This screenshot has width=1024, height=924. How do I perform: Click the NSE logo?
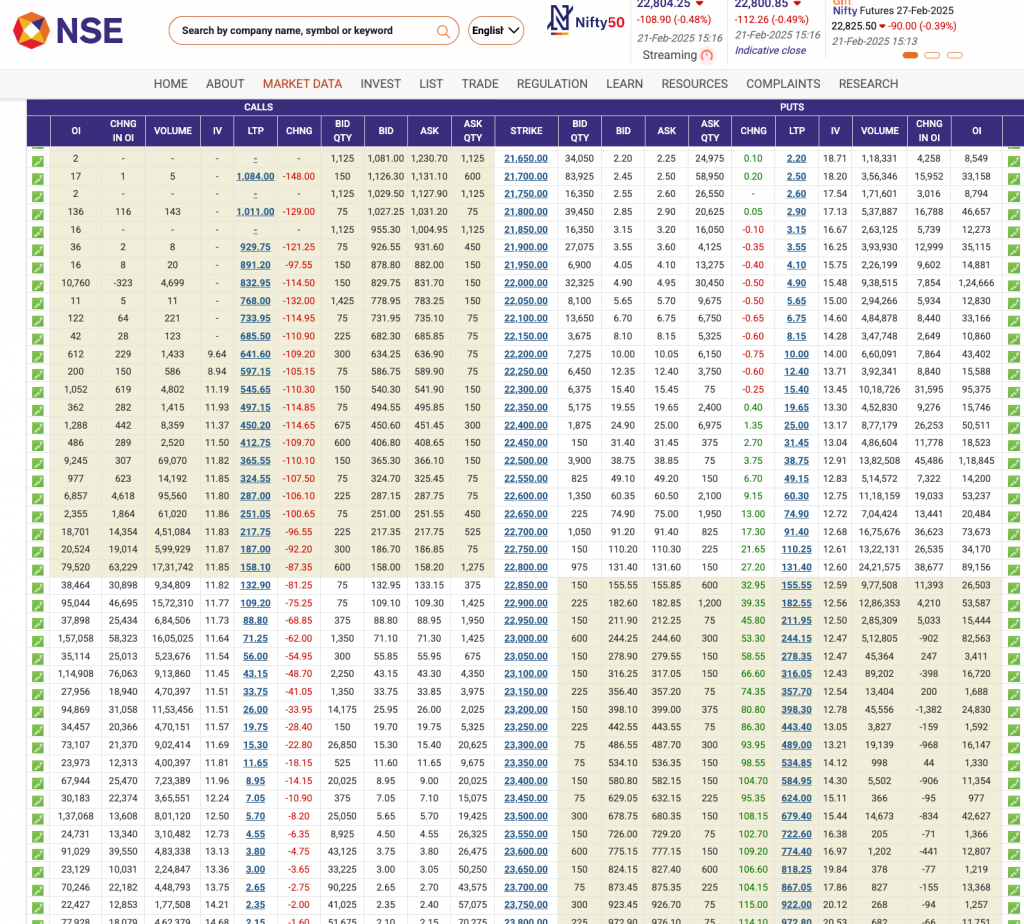click(68, 31)
